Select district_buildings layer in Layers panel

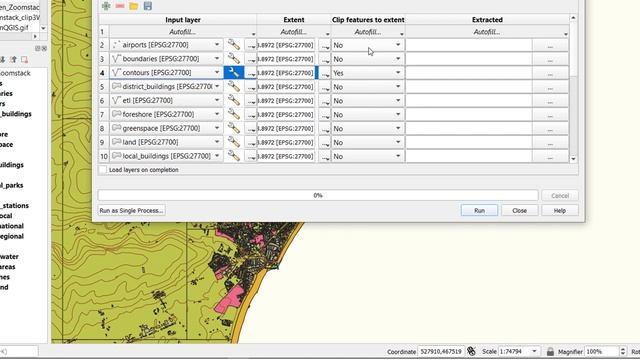click(x=16, y=114)
